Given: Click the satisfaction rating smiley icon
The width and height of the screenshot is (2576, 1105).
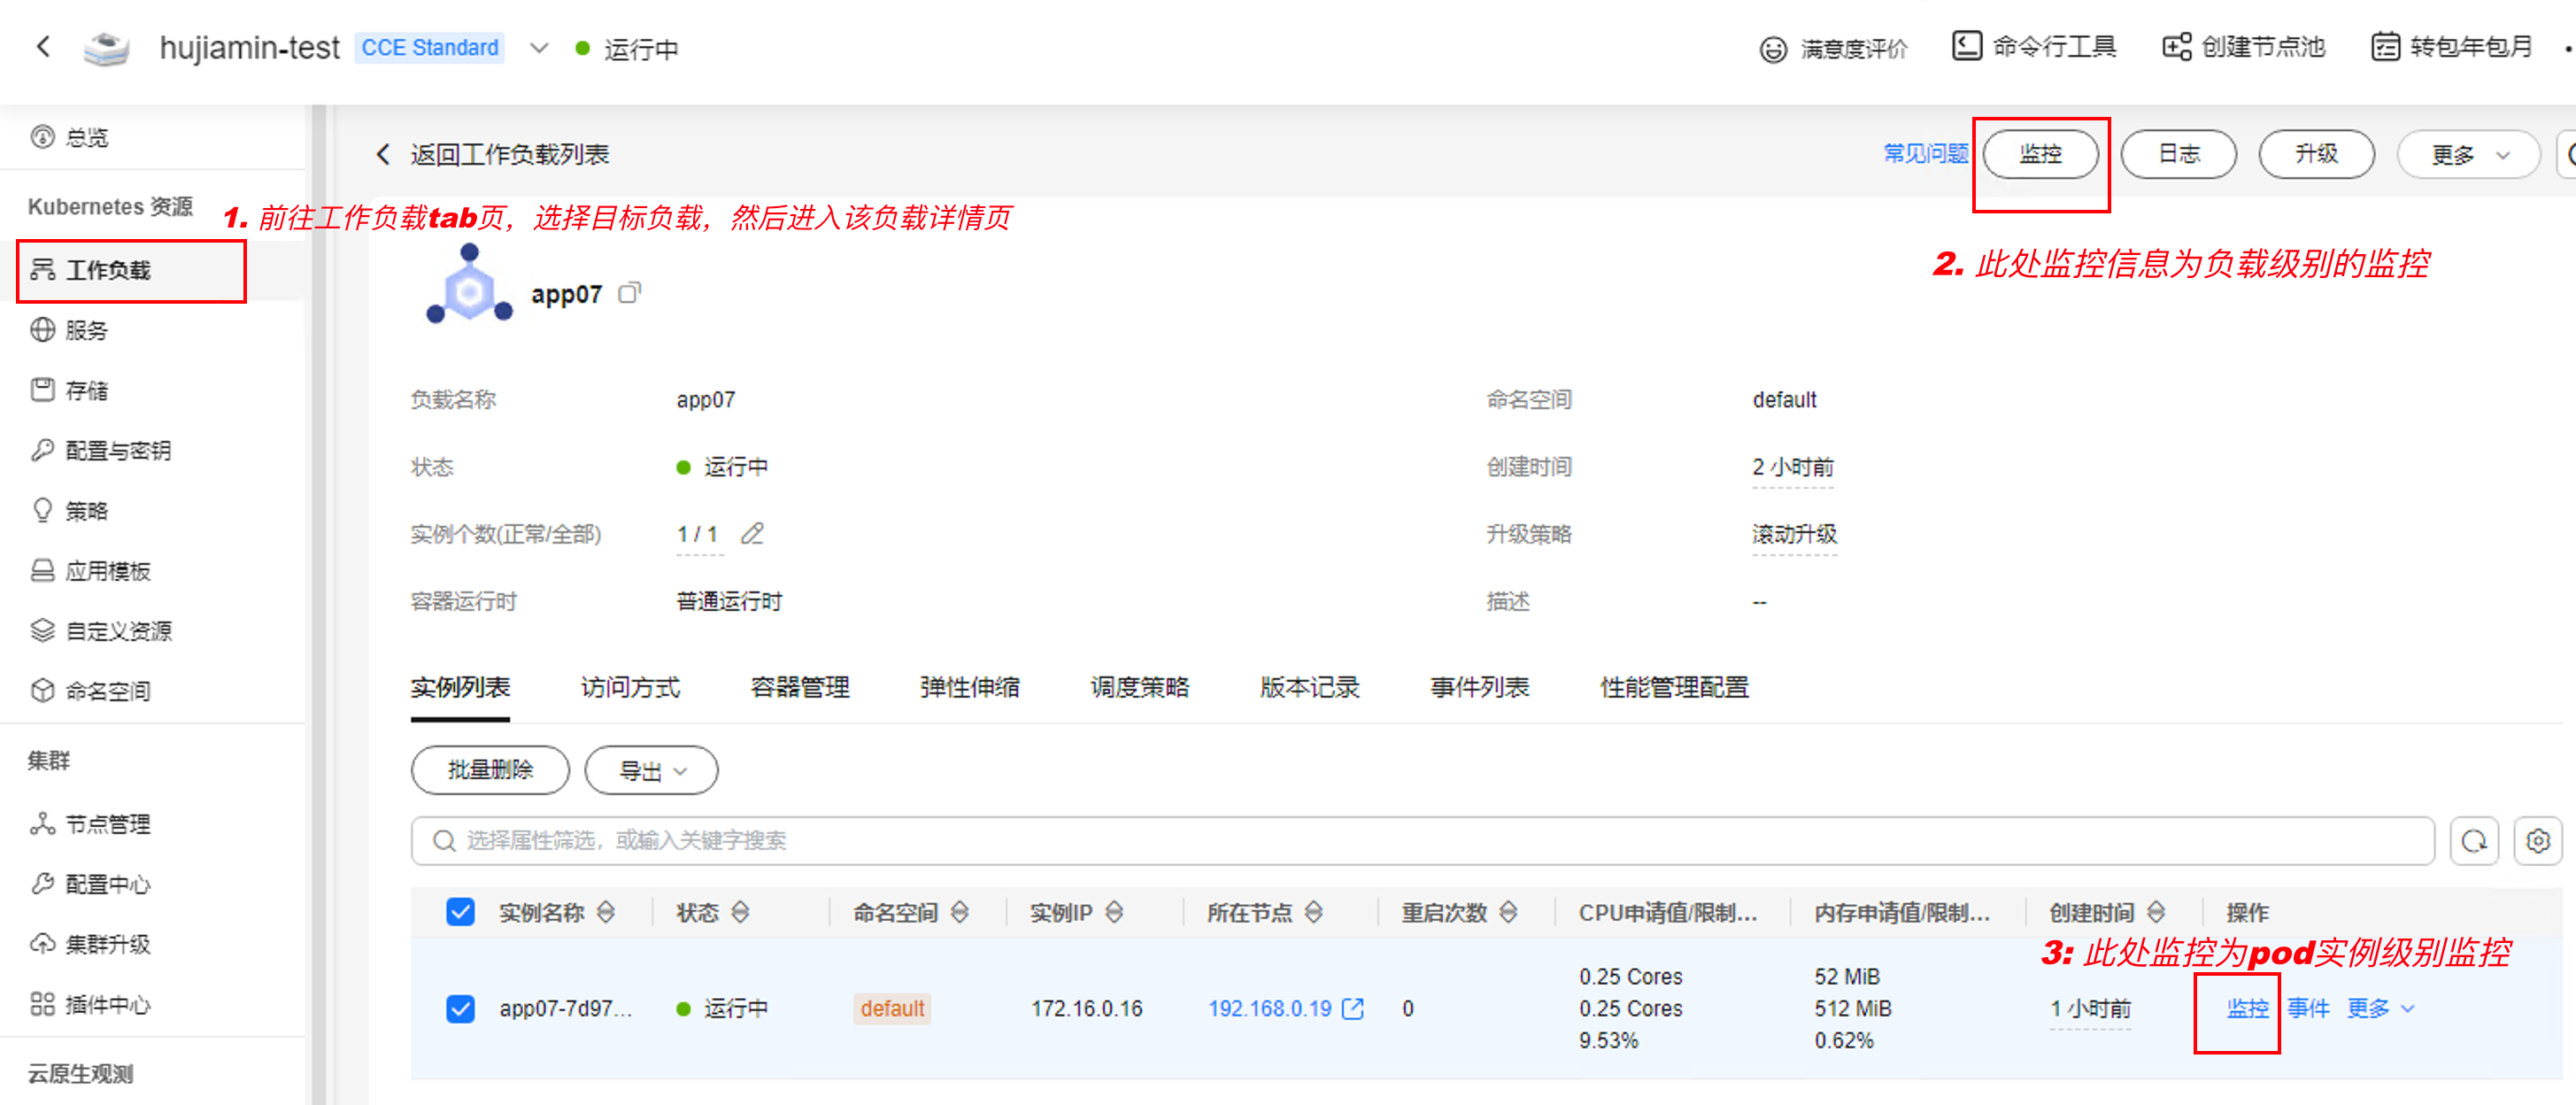Looking at the screenshot, I should click(x=1772, y=49).
